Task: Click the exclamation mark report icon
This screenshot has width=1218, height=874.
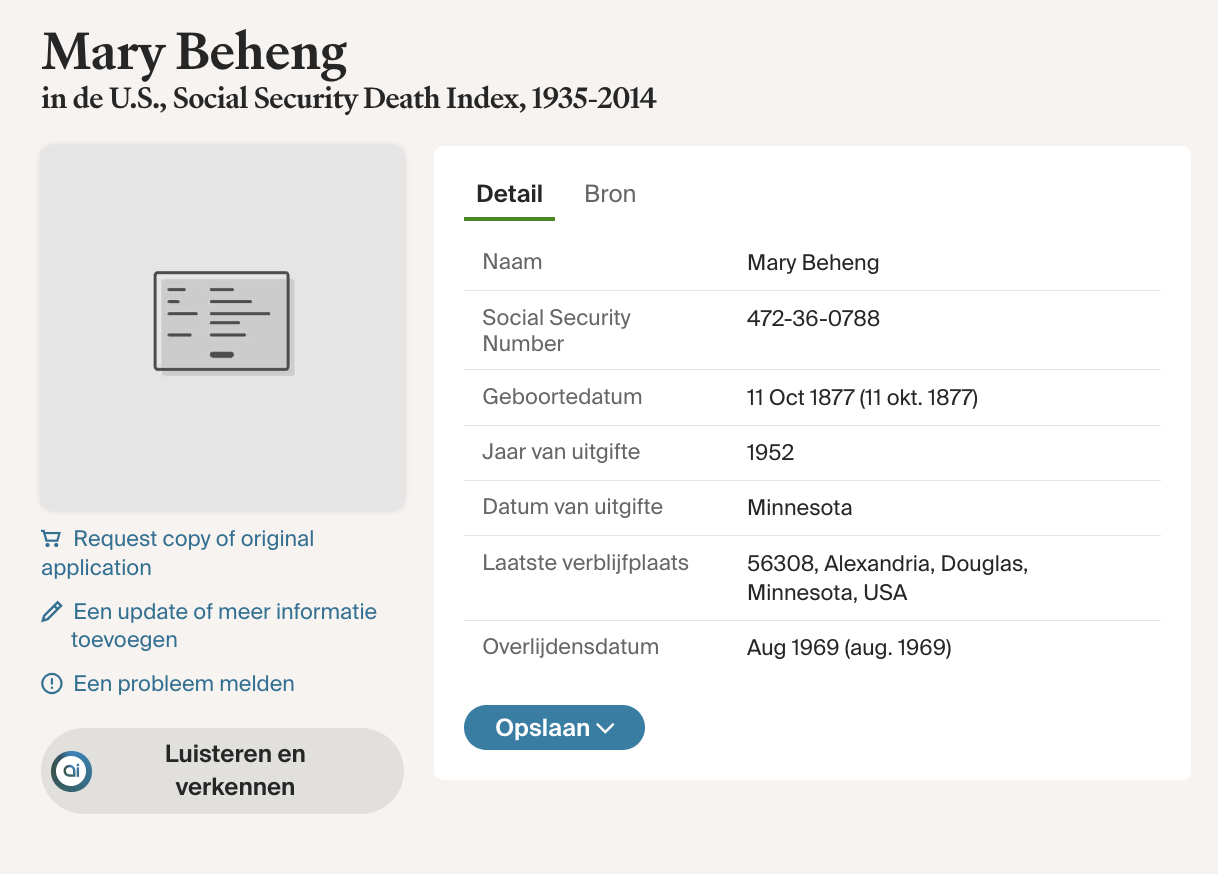Action: click(51, 684)
